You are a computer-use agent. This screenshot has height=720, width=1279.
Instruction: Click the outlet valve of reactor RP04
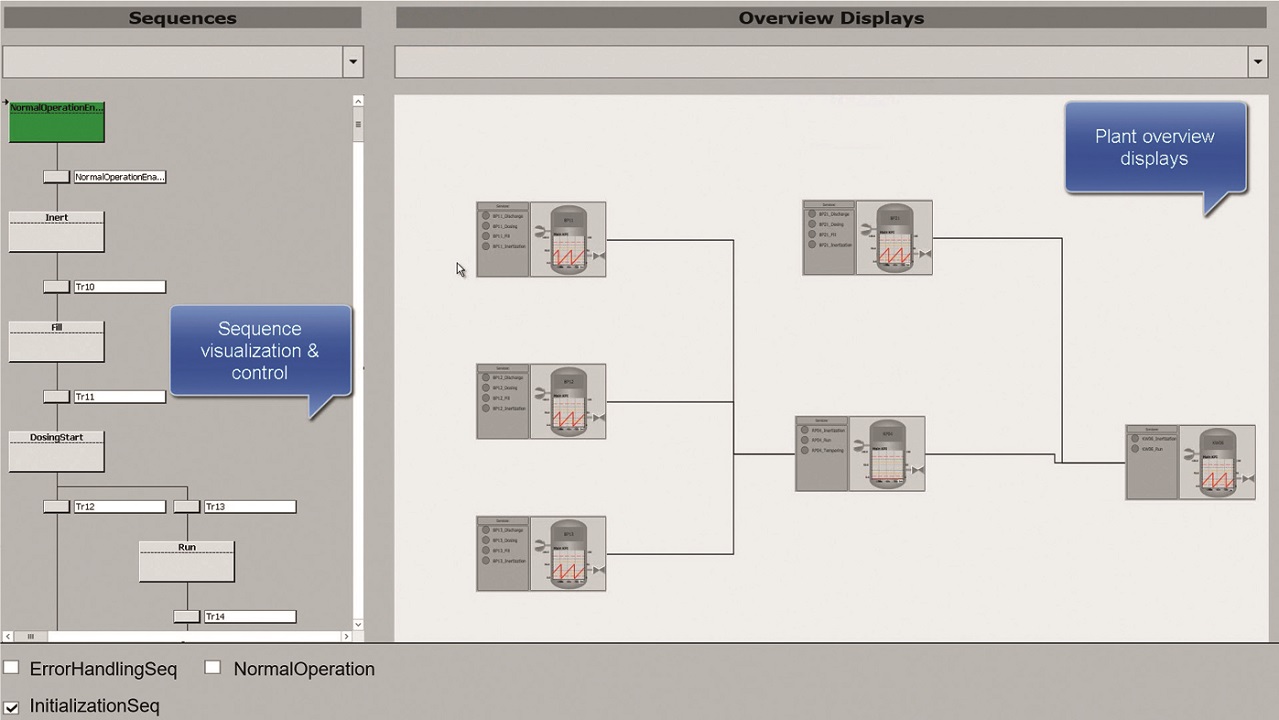point(918,469)
